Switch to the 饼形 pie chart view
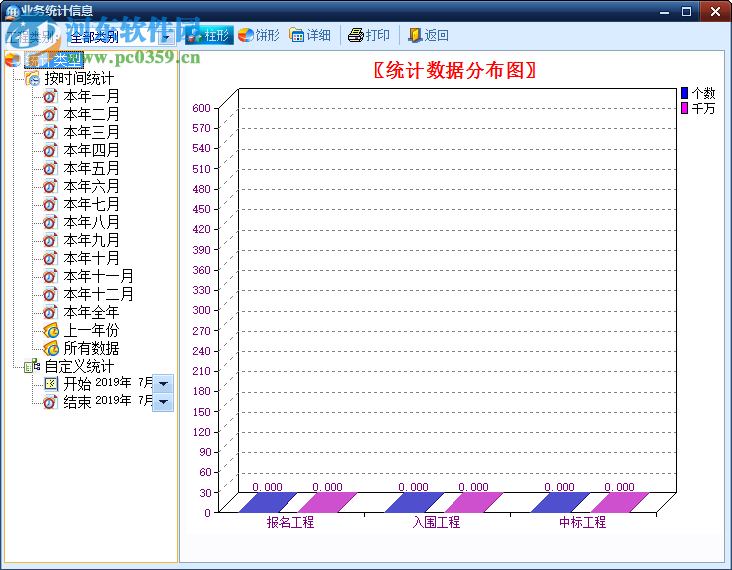This screenshot has height=570, width=732. (x=259, y=35)
